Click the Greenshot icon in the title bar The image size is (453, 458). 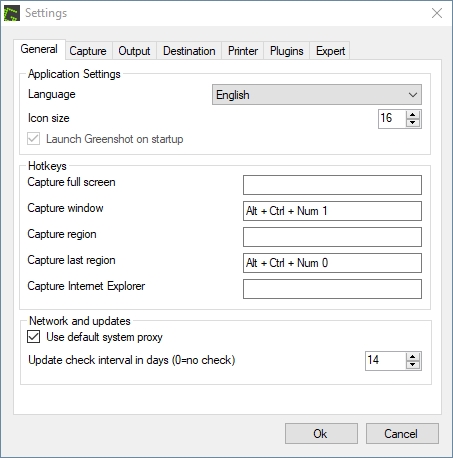pos(12,13)
